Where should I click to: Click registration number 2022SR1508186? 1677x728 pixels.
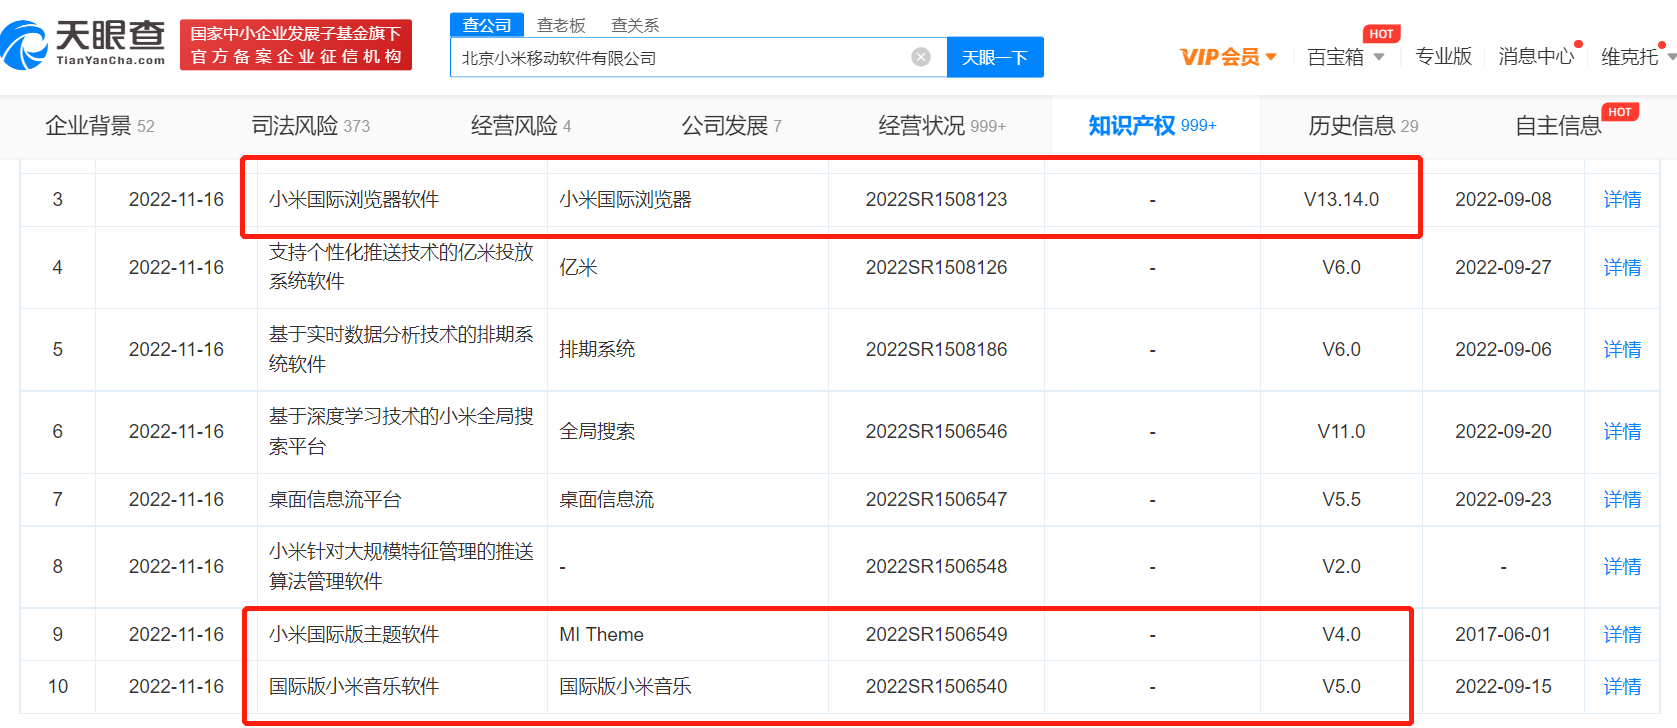[936, 349]
